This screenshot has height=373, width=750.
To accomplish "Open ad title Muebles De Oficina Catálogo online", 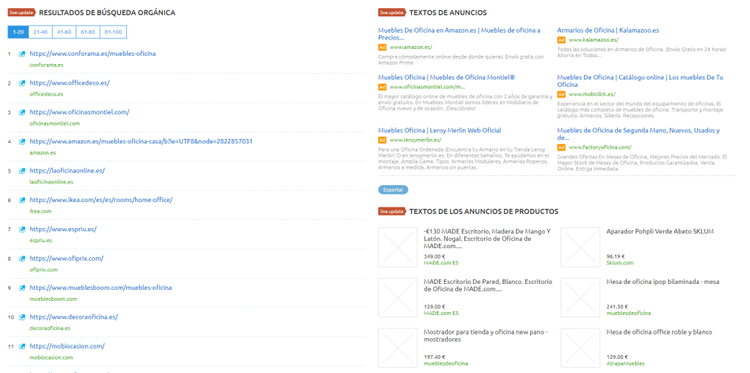I will pyautogui.click(x=640, y=81).
